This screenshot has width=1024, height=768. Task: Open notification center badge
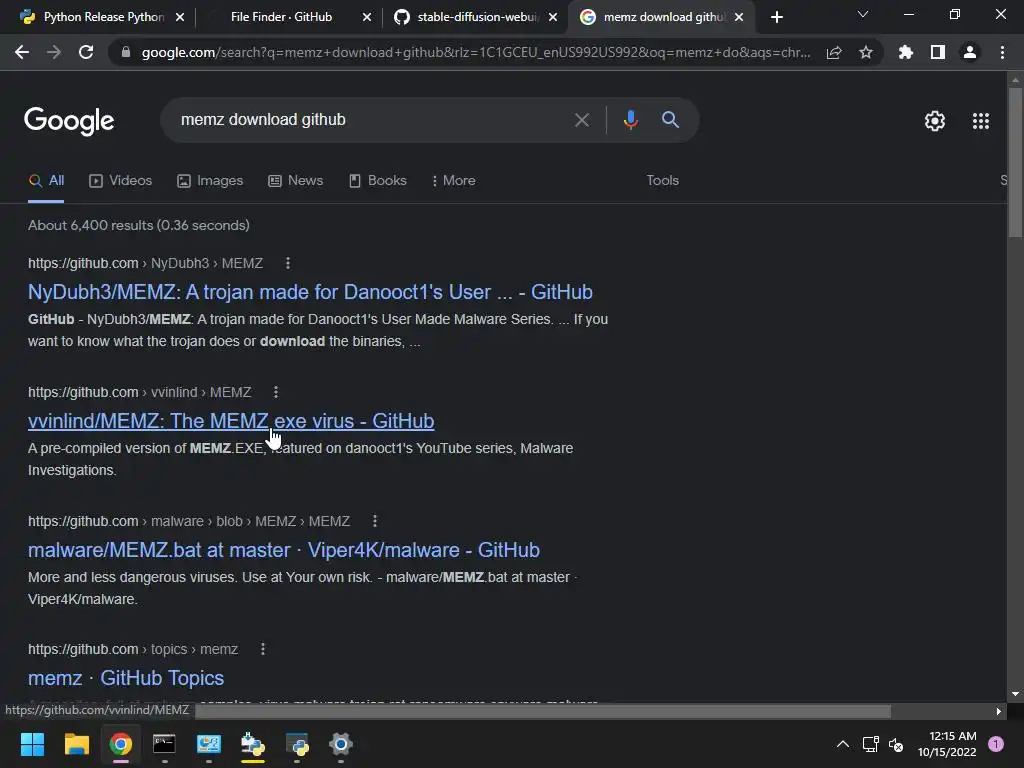996,744
